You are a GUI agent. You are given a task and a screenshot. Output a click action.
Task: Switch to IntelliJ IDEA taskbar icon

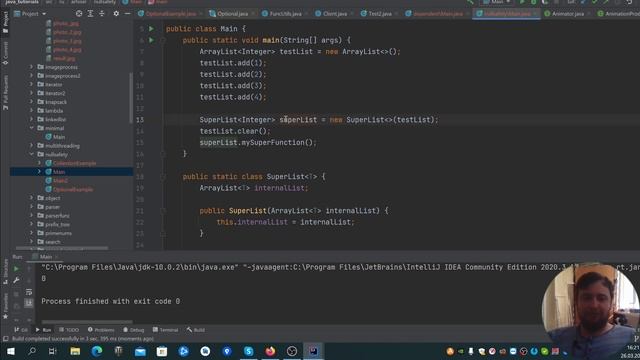coord(313,351)
